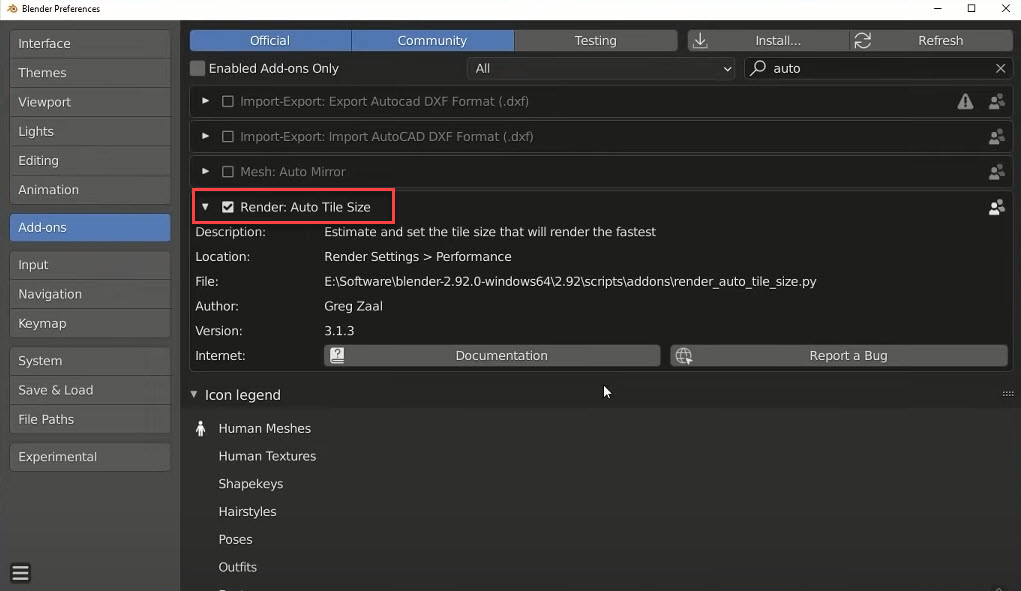Open the Navigation preferences section

(x=90, y=294)
